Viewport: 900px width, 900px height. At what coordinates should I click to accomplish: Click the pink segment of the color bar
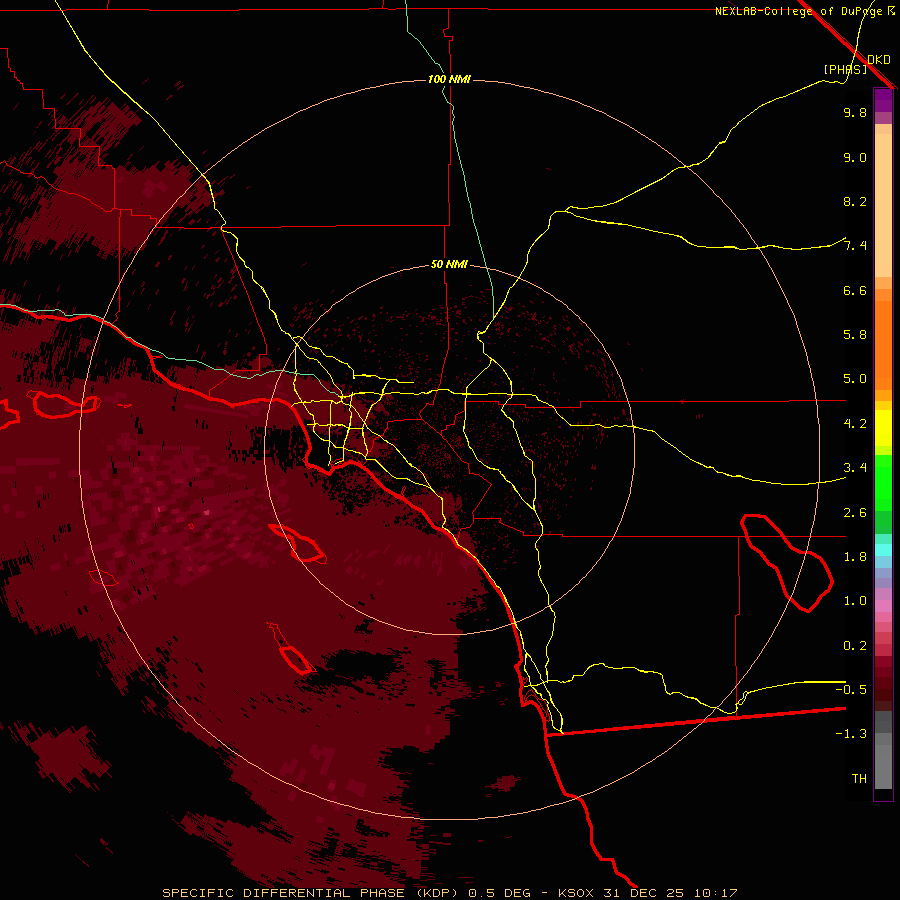pyautogui.click(x=883, y=606)
